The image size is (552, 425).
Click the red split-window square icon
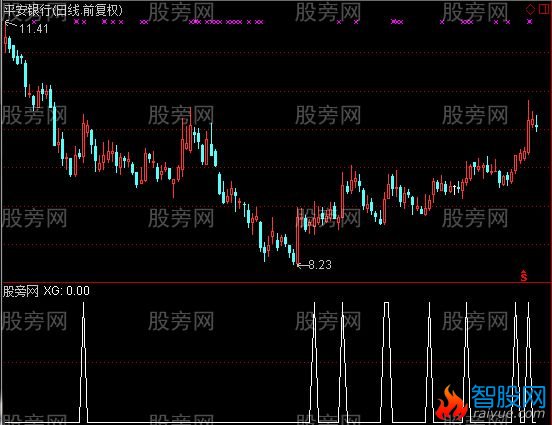[x=544, y=10]
